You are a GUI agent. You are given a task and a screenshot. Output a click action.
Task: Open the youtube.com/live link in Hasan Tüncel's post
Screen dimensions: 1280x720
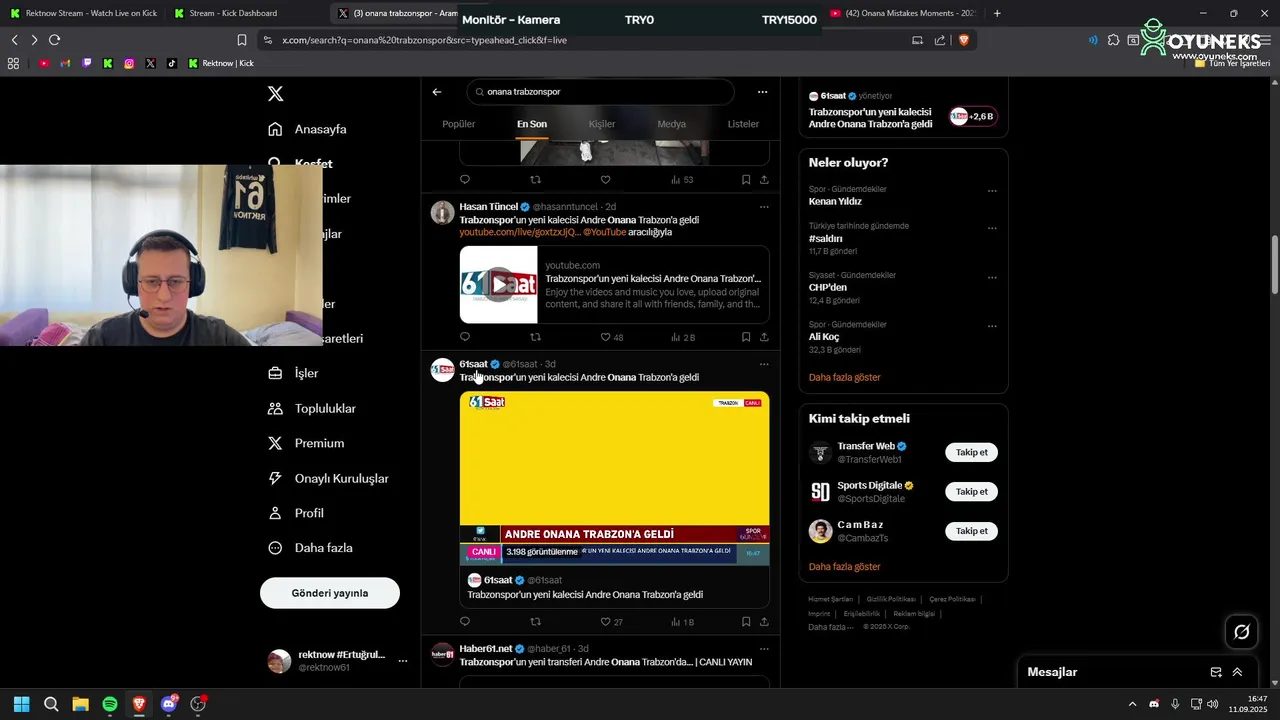pyautogui.click(x=520, y=232)
